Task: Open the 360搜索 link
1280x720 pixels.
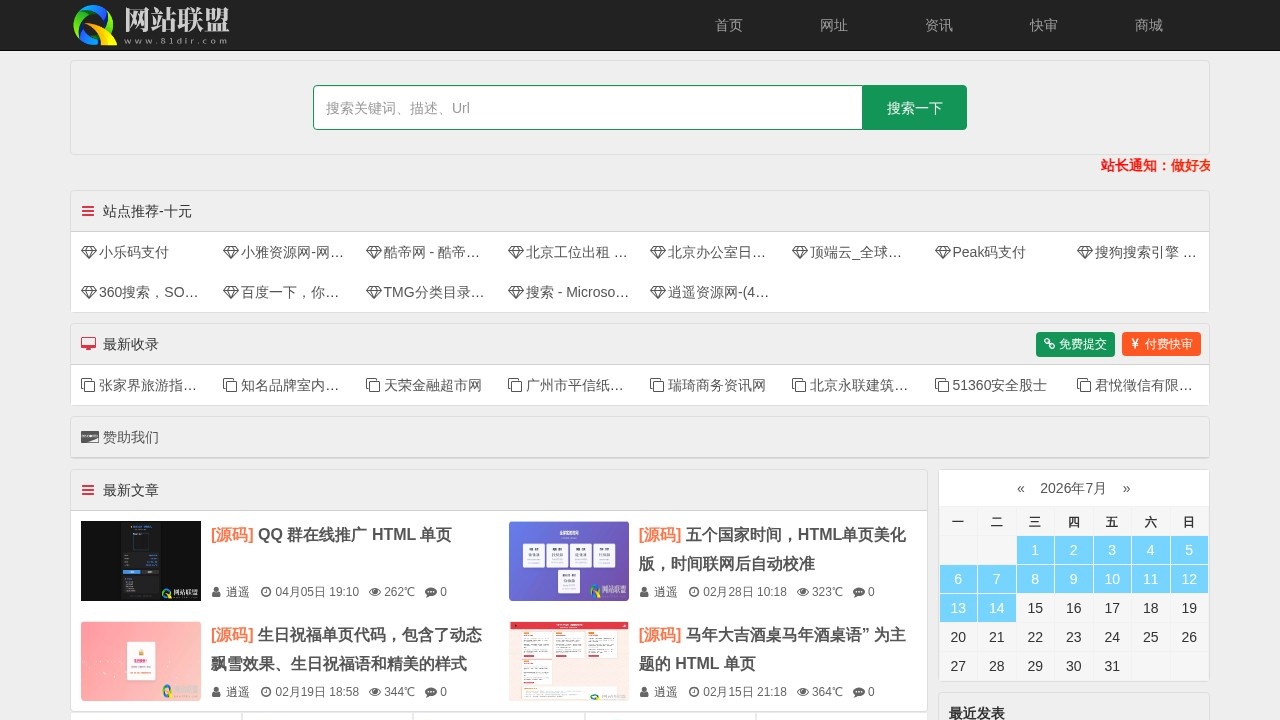Action: [140, 292]
